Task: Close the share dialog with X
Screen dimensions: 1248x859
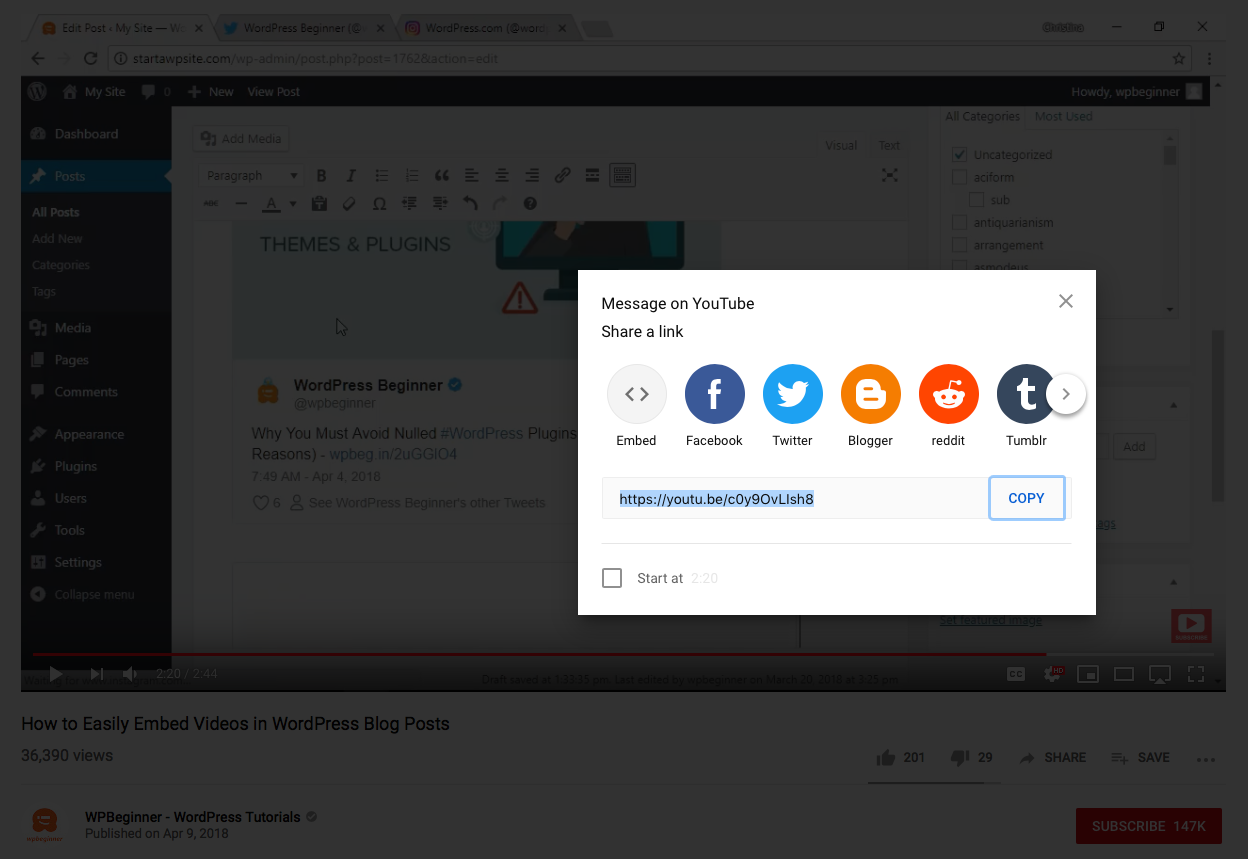Action: pyautogui.click(x=1066, y=301)
